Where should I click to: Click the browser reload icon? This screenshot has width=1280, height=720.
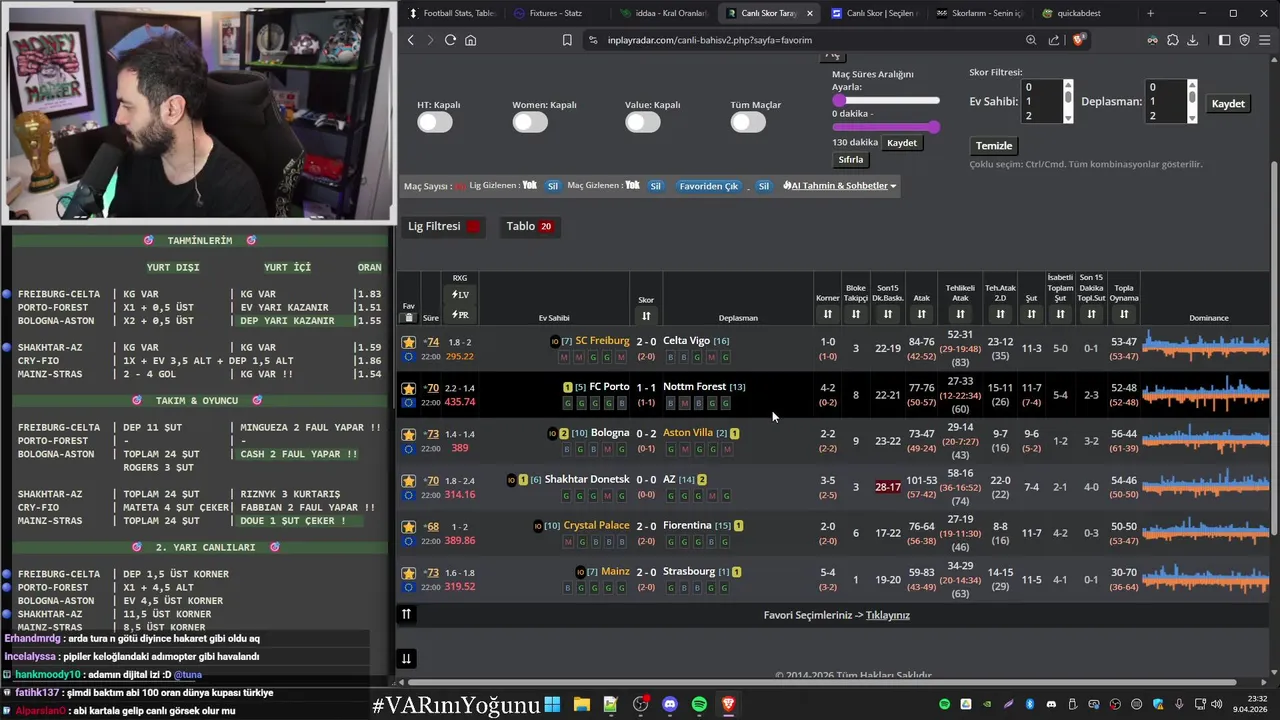(x=450, y=40)
